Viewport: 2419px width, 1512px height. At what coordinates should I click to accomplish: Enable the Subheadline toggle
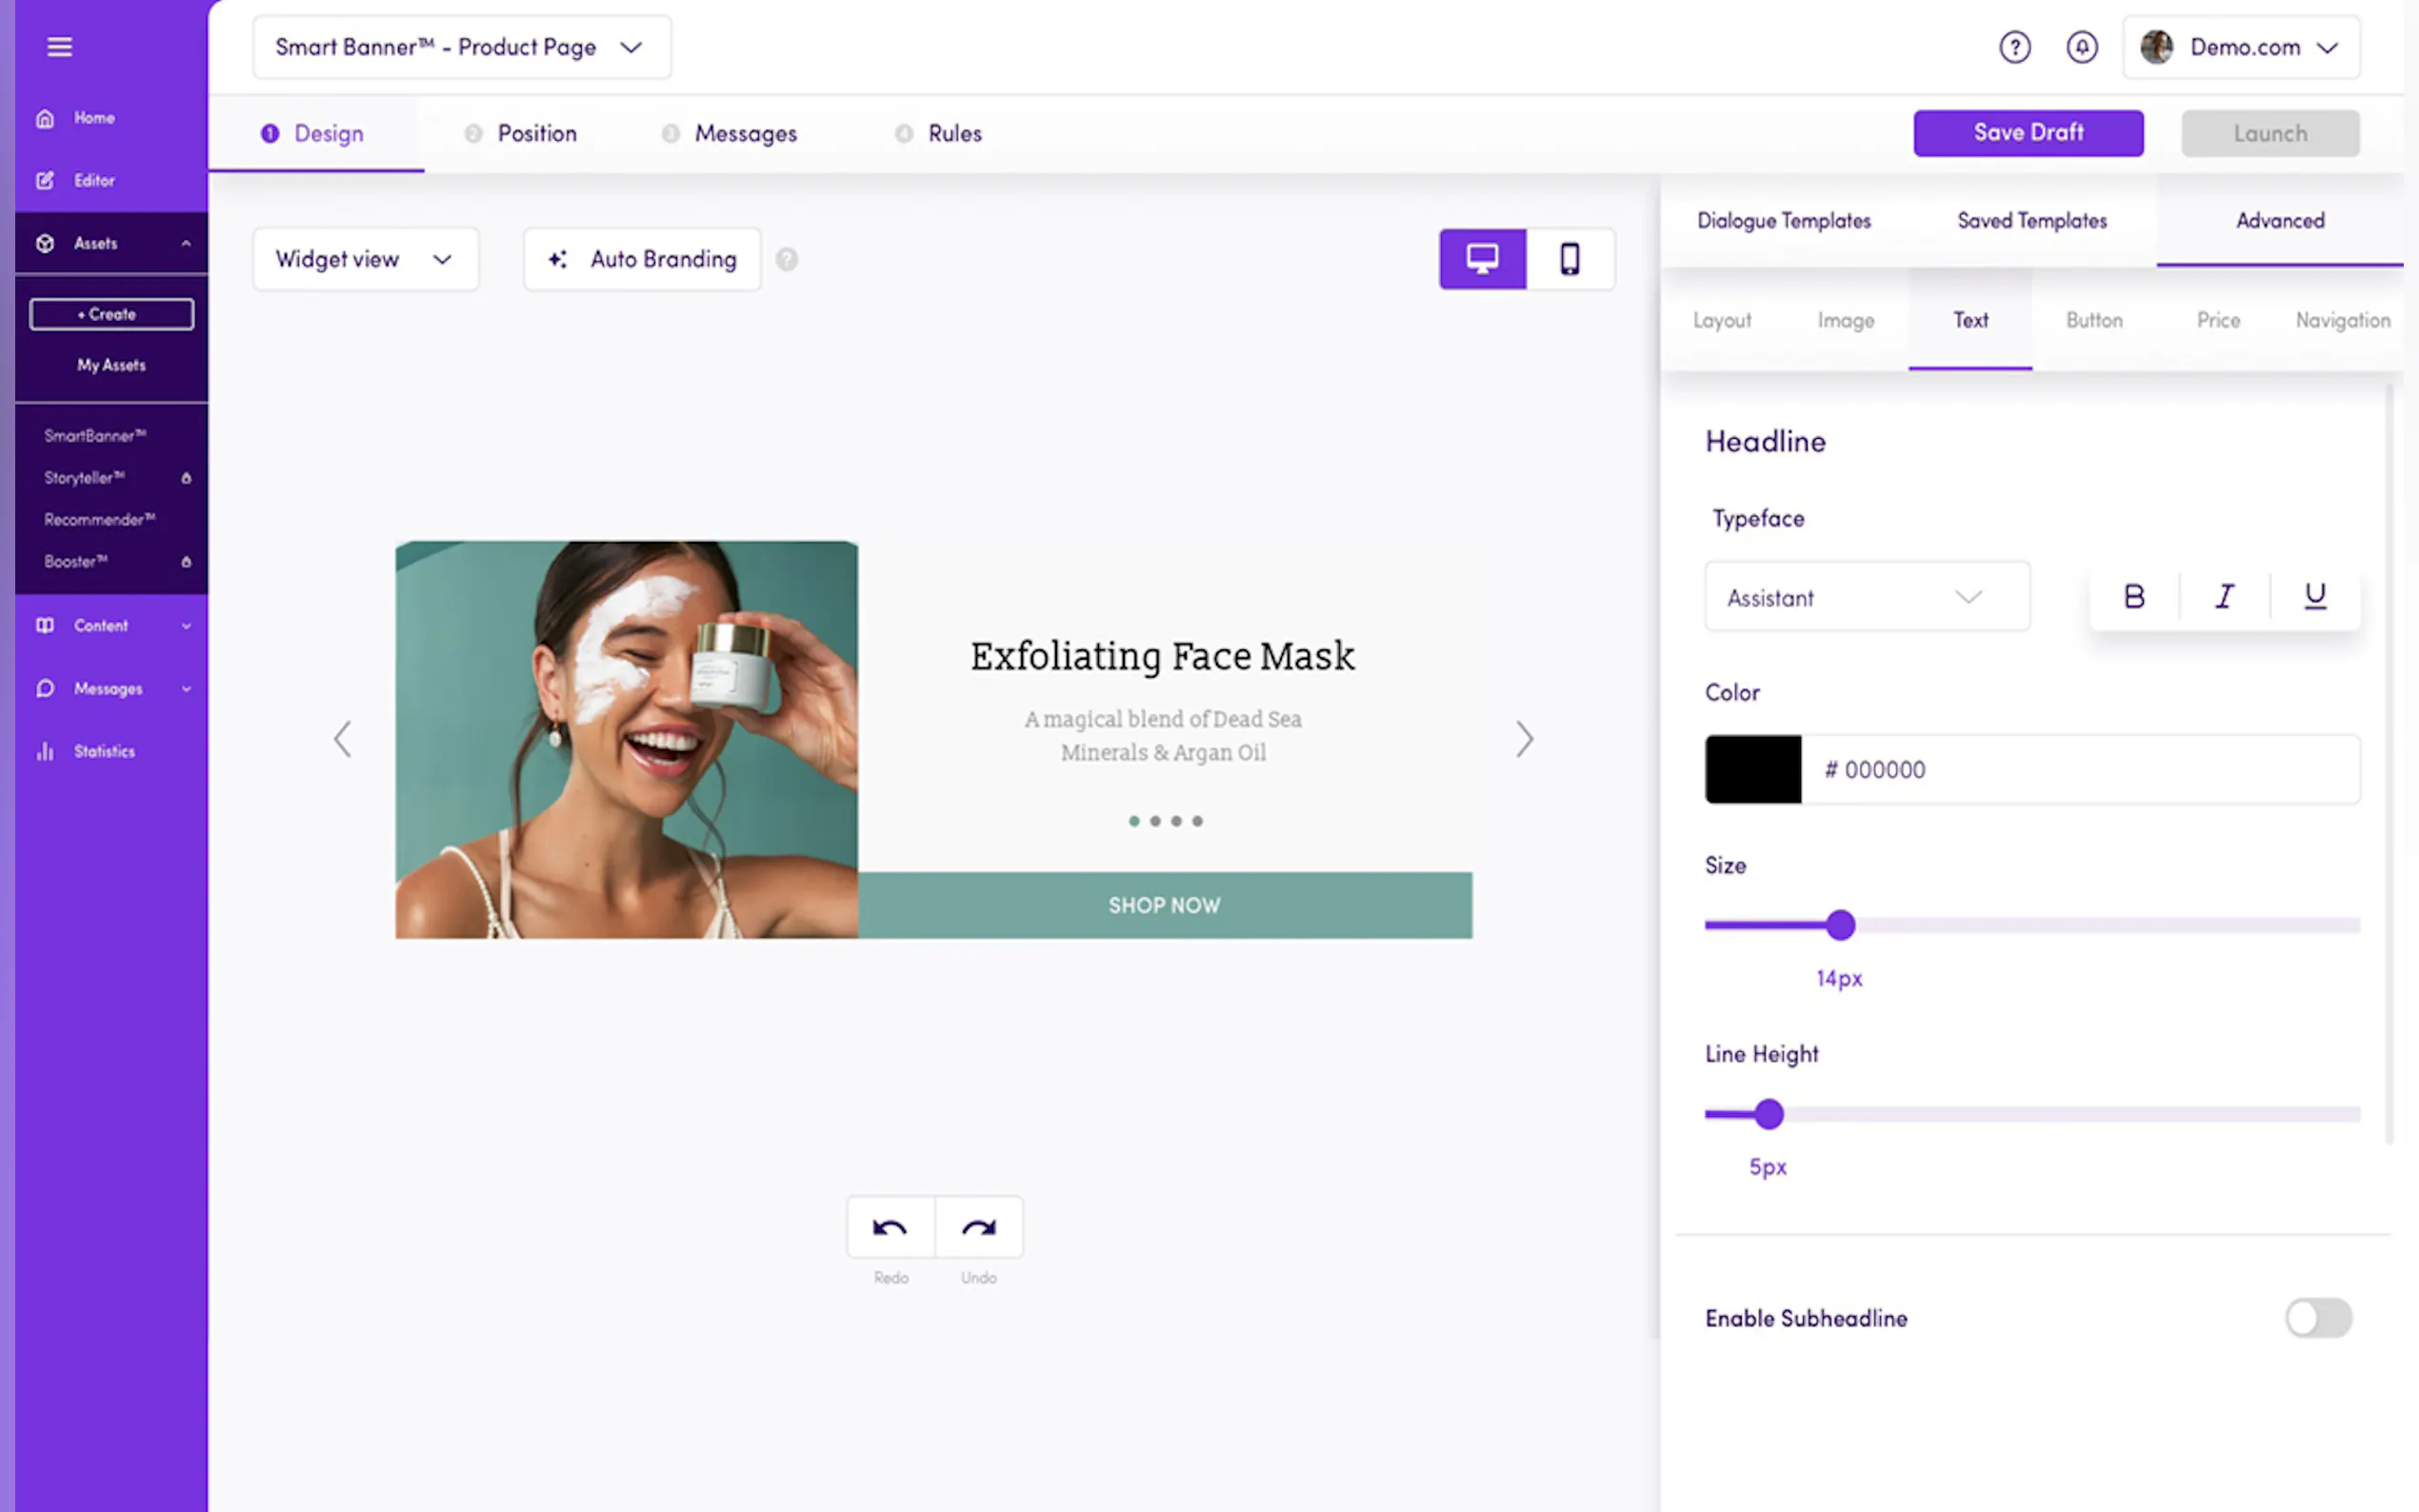pos(2317,1317)
